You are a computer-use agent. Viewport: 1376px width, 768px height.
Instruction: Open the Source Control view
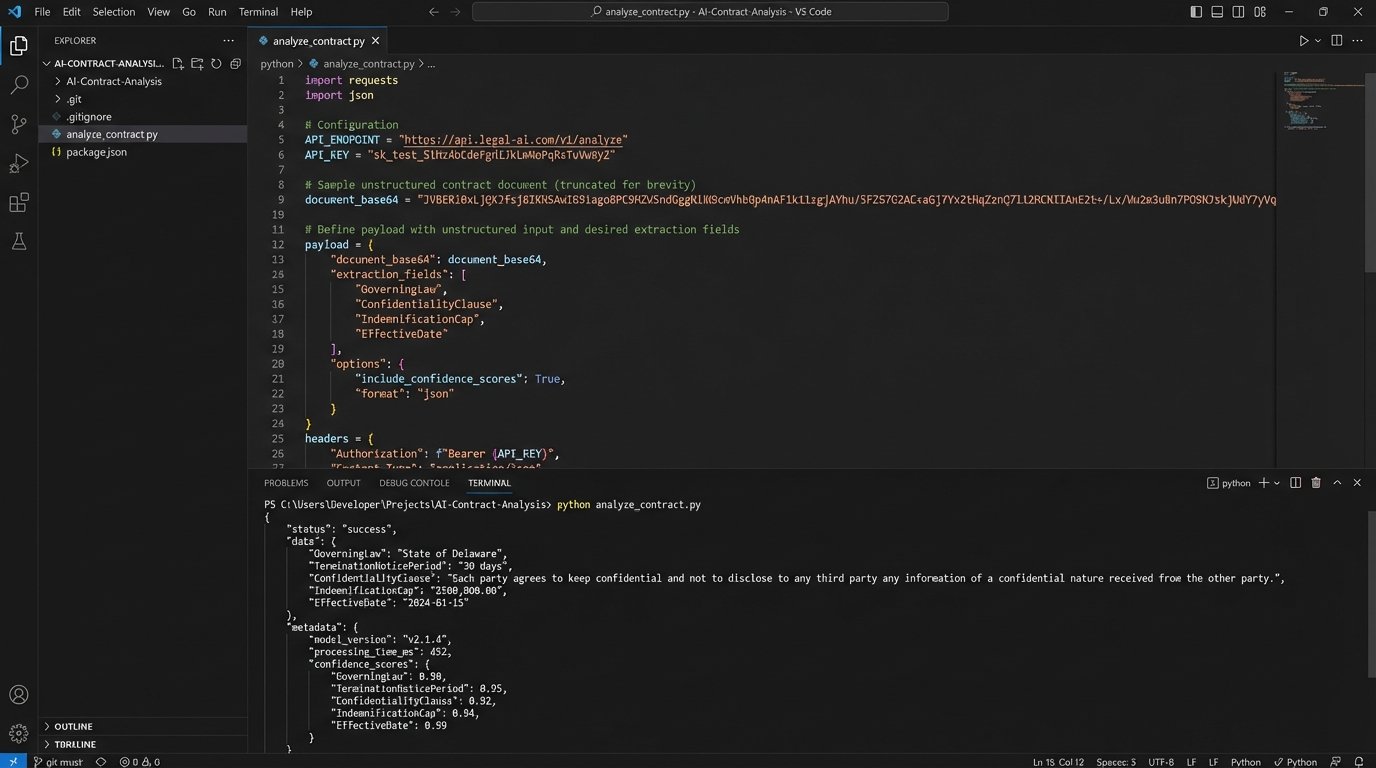[x=18, y=124]
